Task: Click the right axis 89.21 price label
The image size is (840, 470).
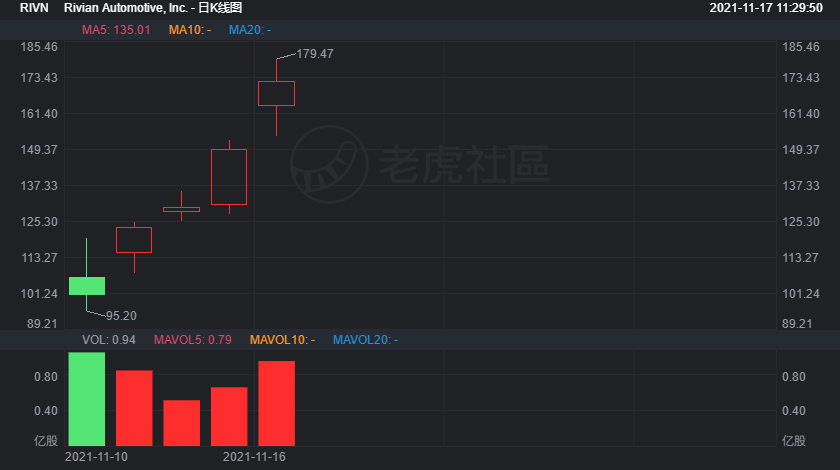Action: [x=797, y=324]
